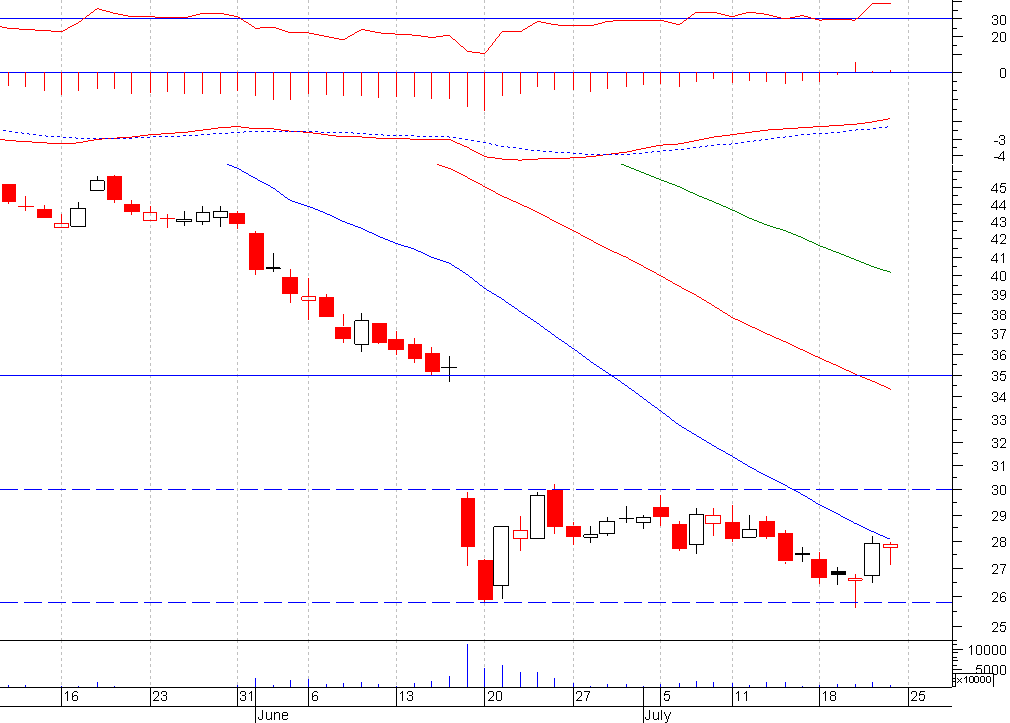Viewport: 1010px width, 723px height.
Task: Select the 37 price axis label
Action: [998, 334]
